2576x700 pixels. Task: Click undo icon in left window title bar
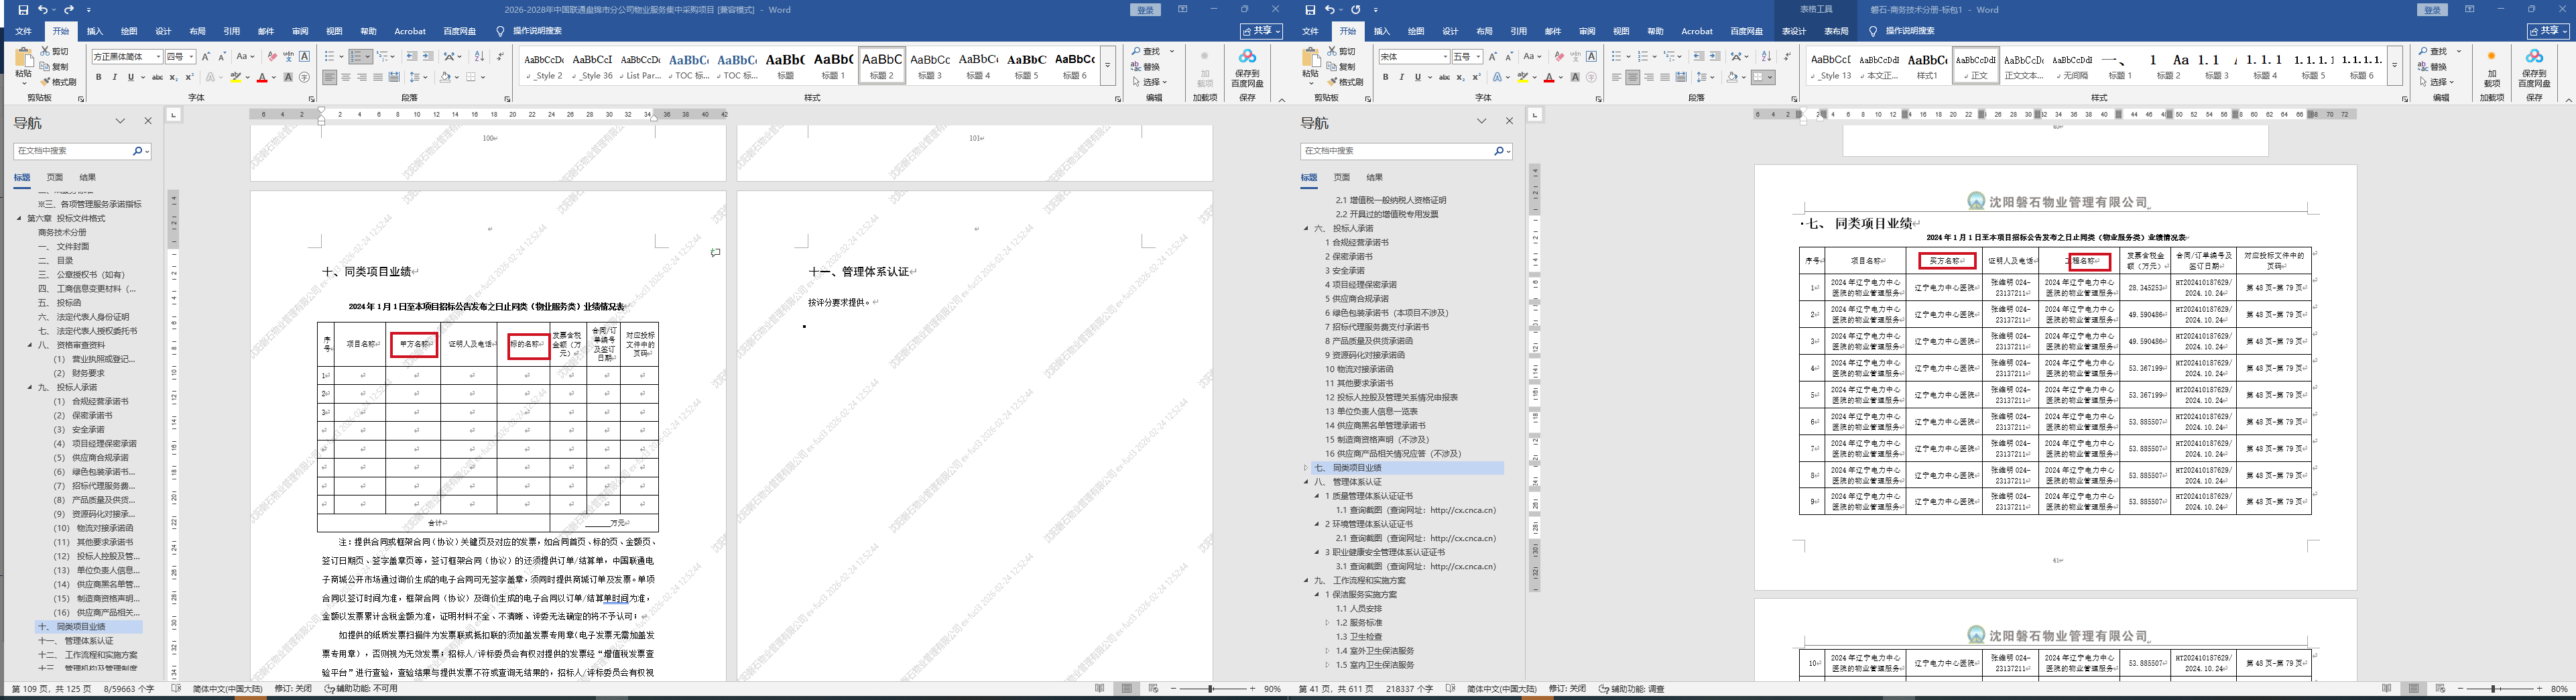[x=43, y=10]
